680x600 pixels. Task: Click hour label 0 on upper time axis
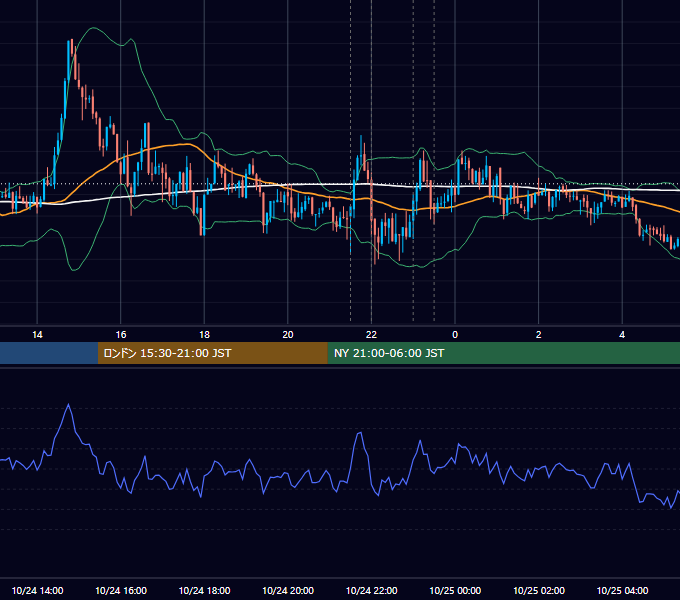coord(455,335)
